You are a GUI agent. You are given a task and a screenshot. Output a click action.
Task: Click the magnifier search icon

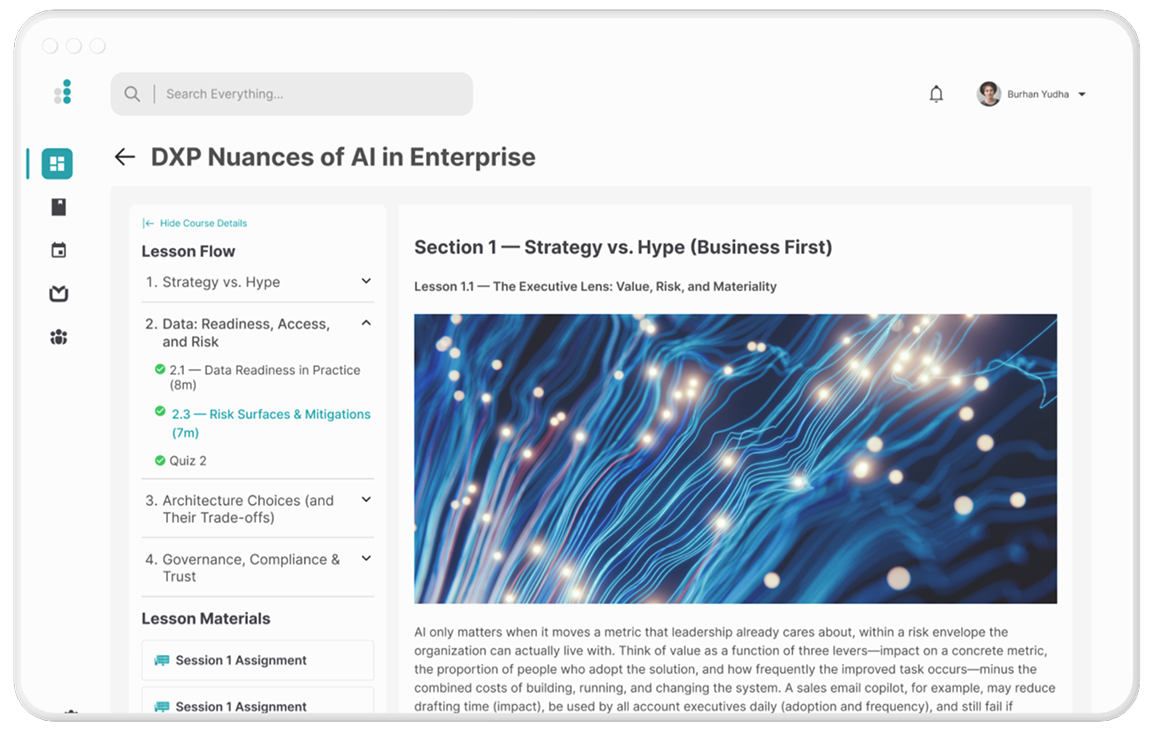[x=132, y=94]
